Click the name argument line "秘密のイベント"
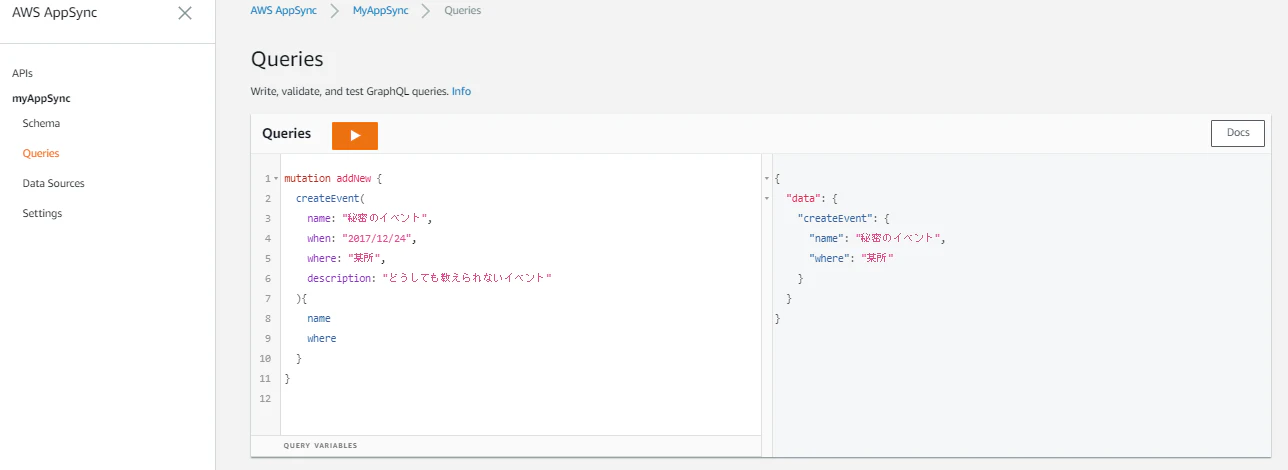This screenshot has width=1288, height=470. [x=370, y=219]
